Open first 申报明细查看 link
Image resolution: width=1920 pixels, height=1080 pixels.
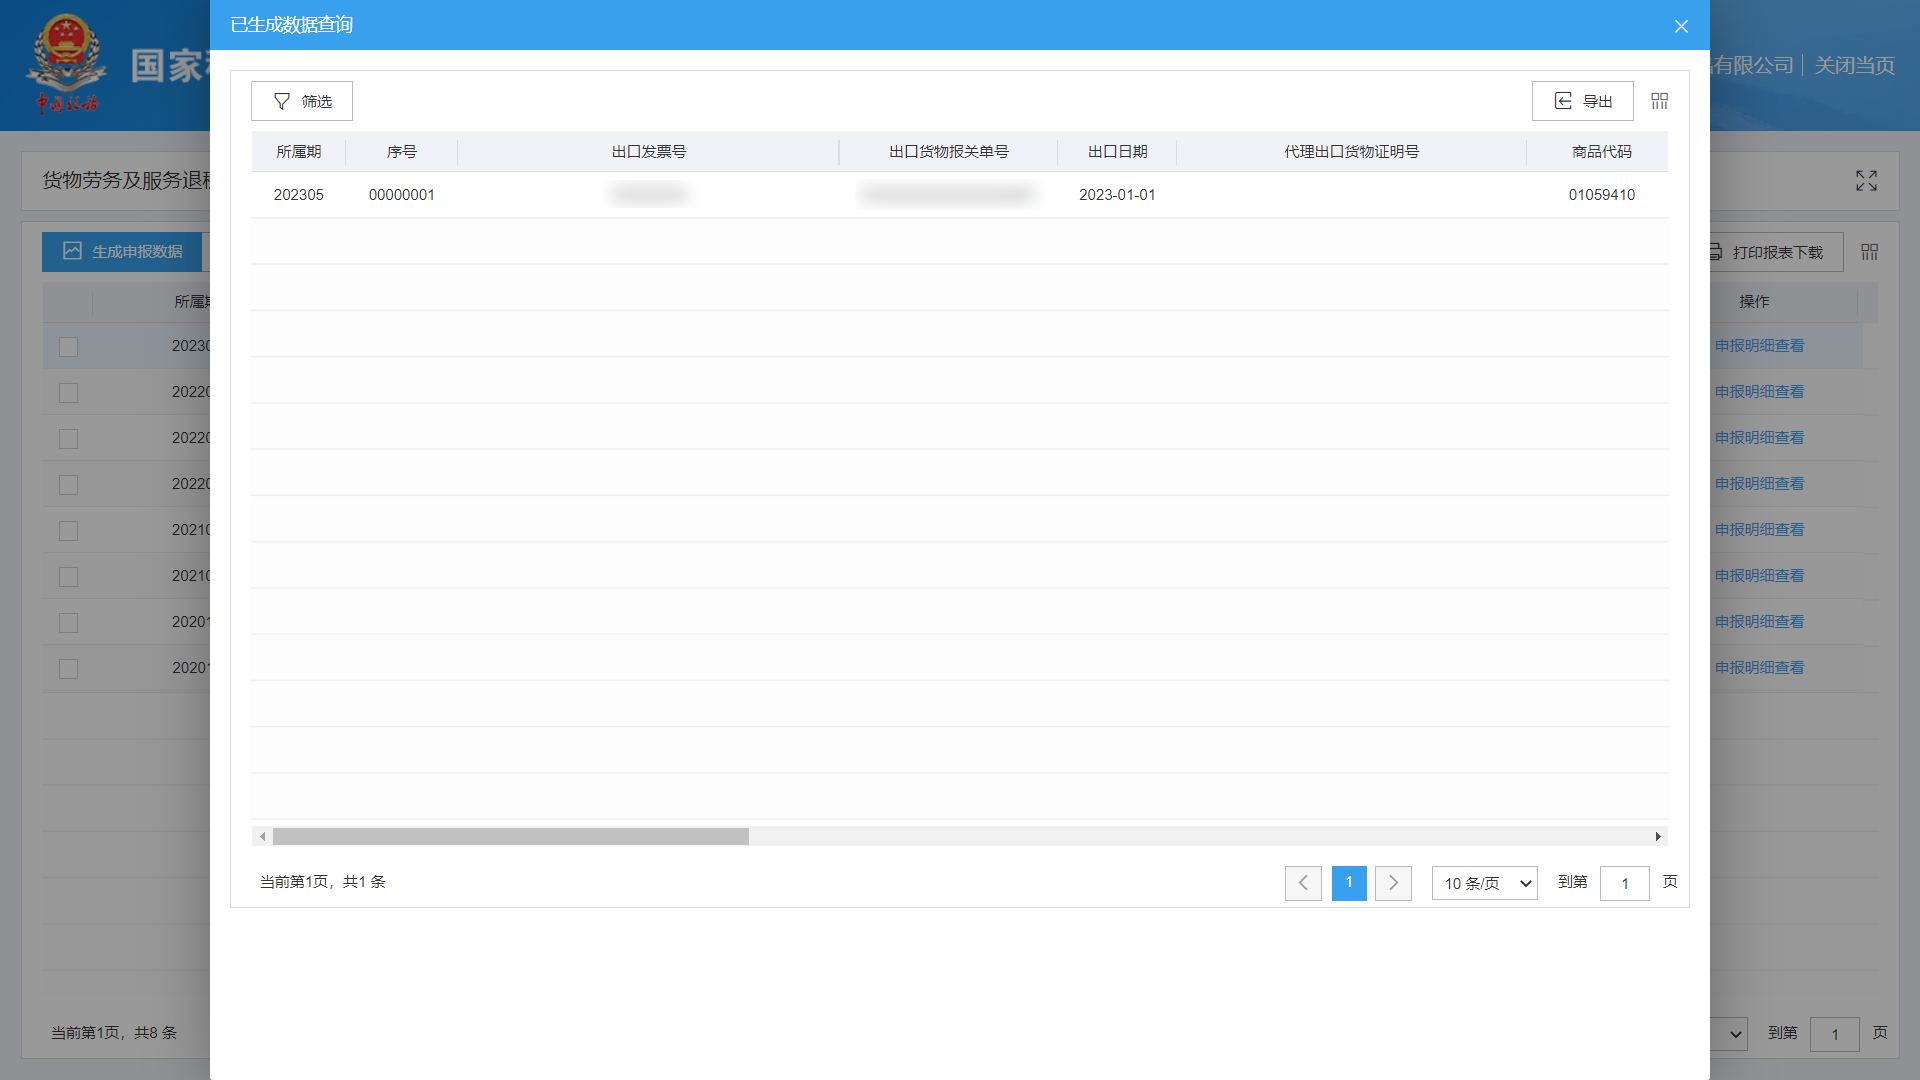[1759, 346]
